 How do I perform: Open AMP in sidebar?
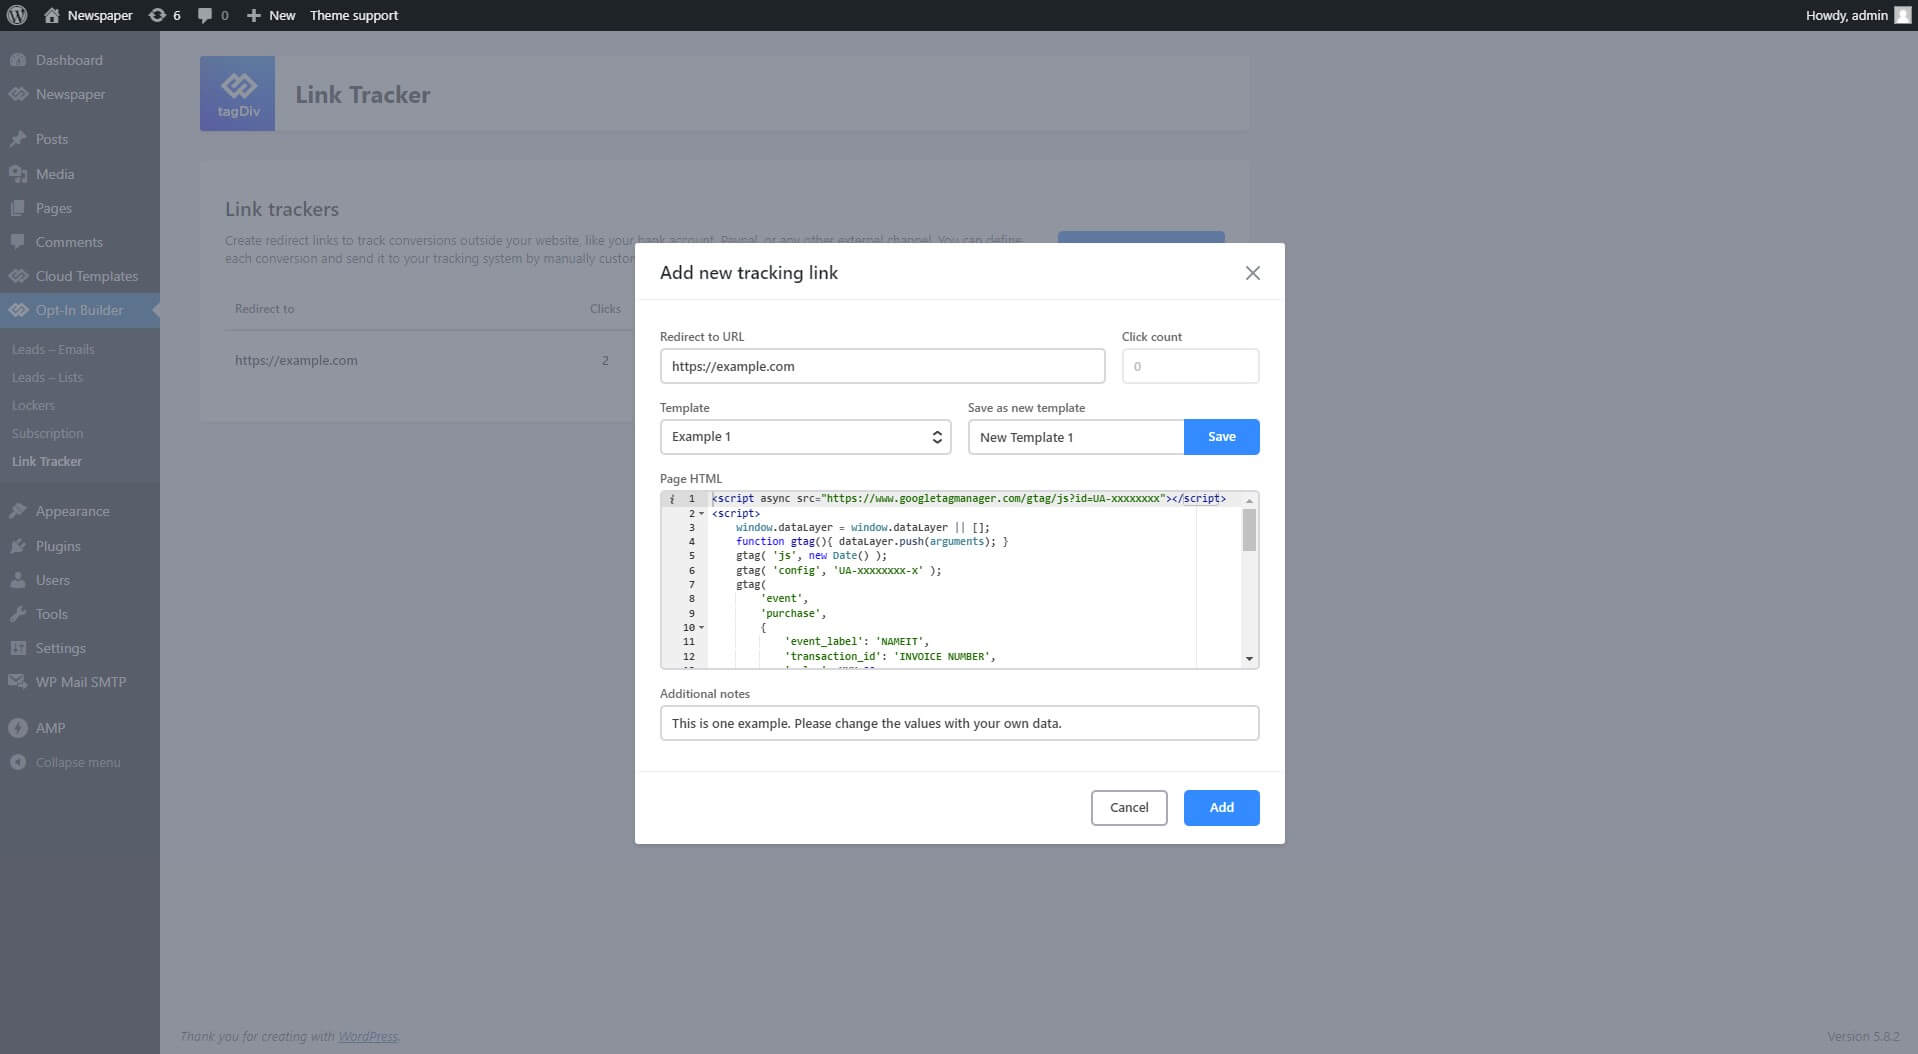pos(50,728)
